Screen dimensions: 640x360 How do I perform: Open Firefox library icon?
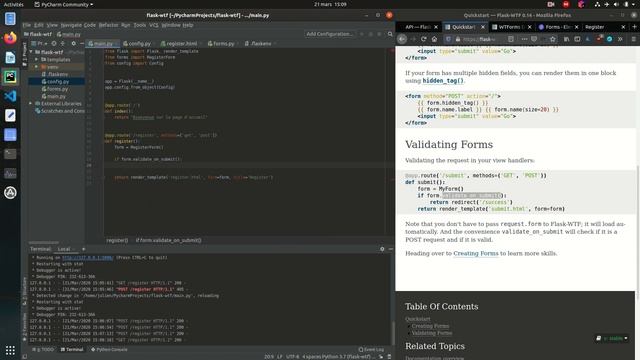567,39
